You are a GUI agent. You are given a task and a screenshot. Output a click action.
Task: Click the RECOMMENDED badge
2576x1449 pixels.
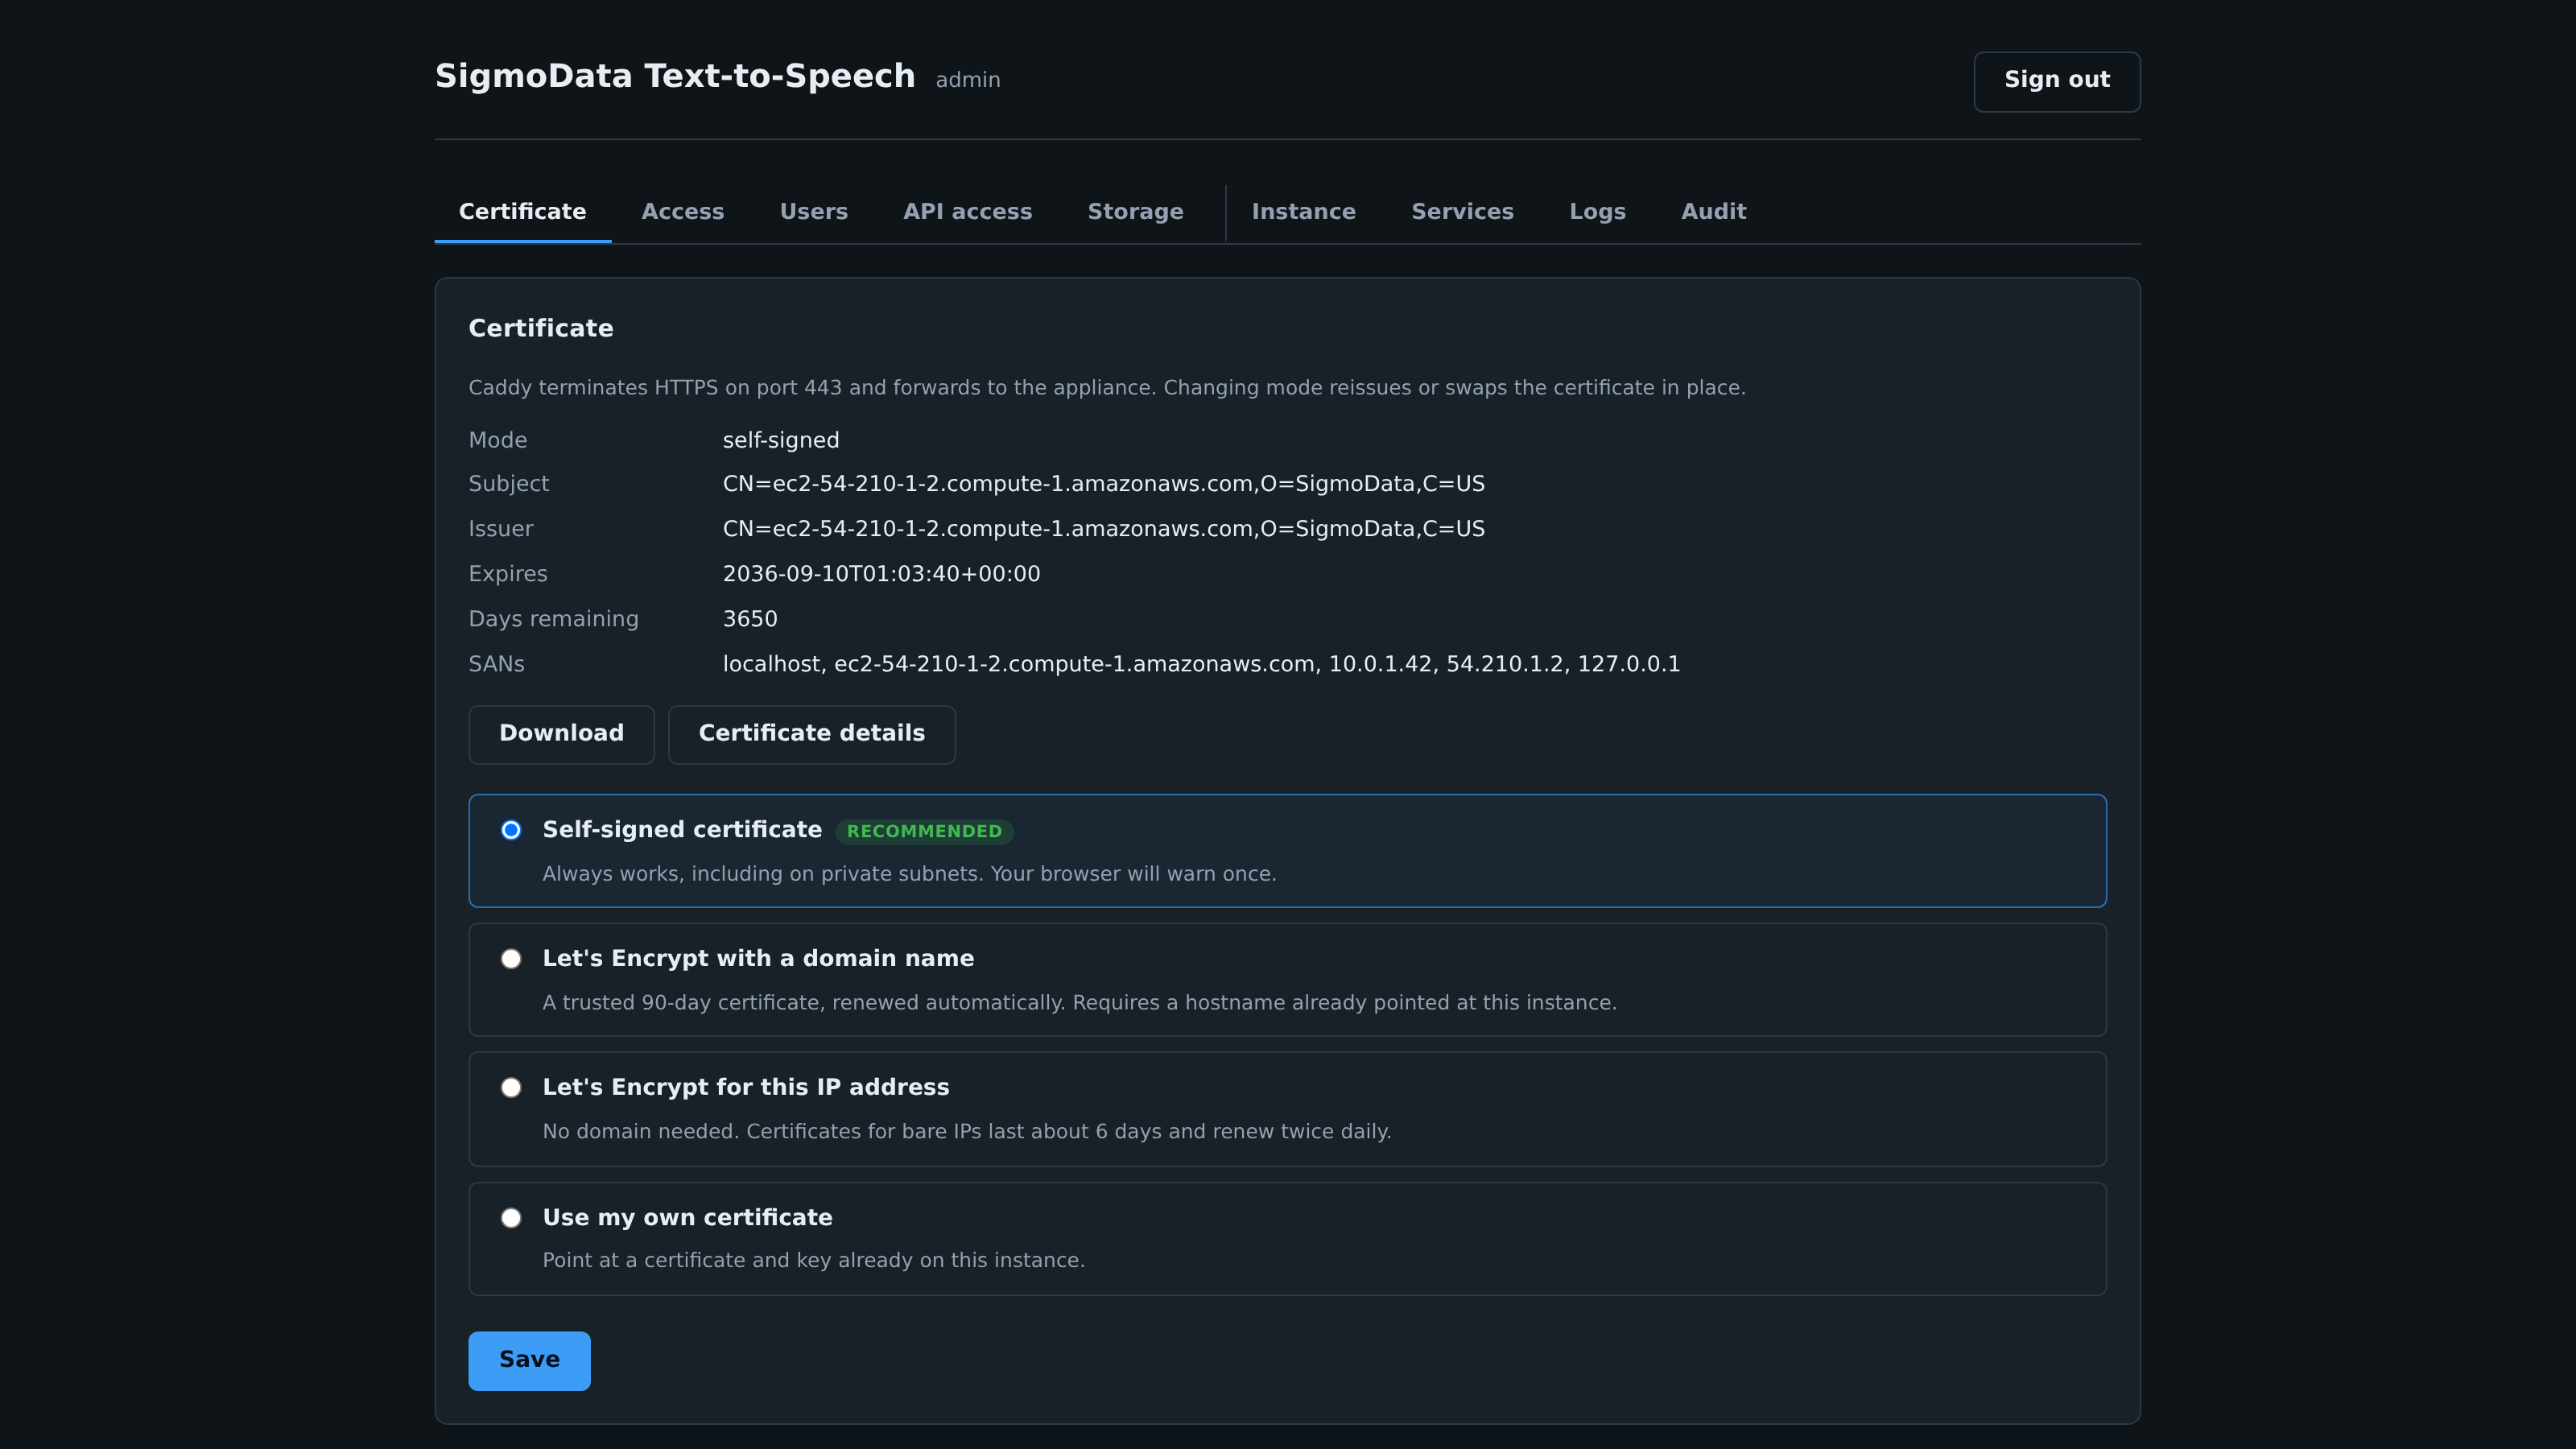[924, 832]
